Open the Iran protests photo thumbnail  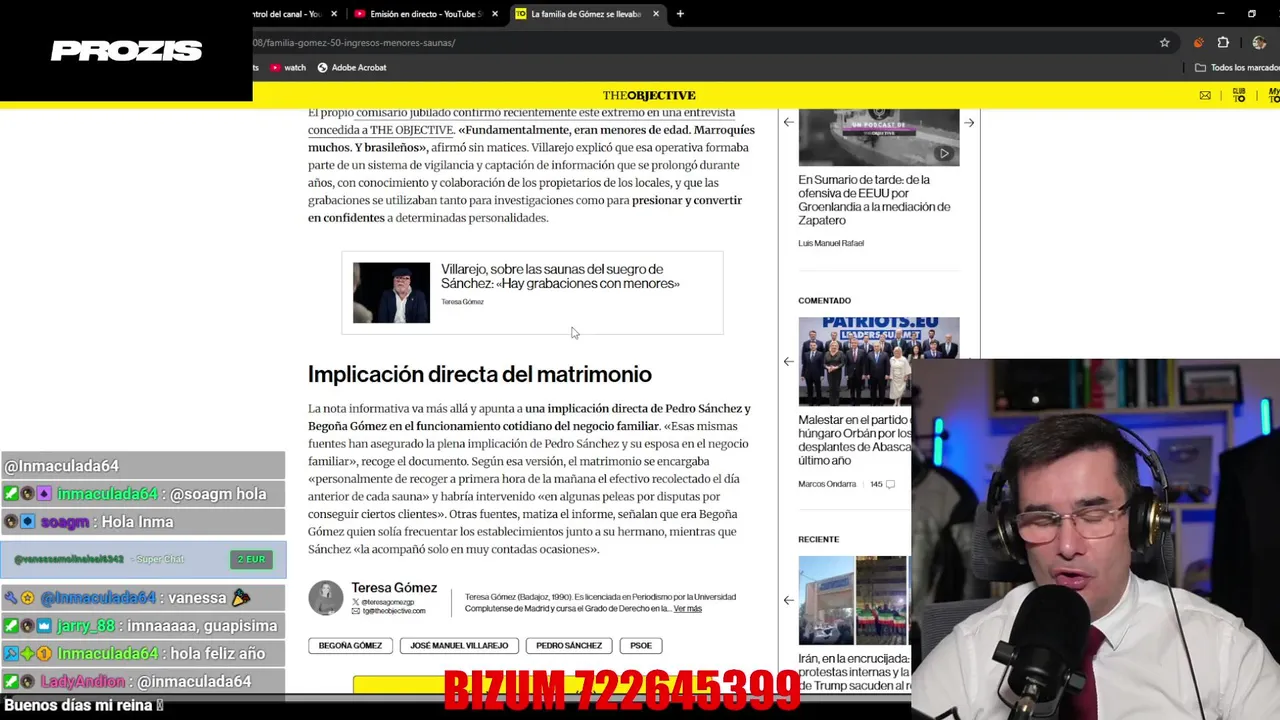[x=853, y=600]
